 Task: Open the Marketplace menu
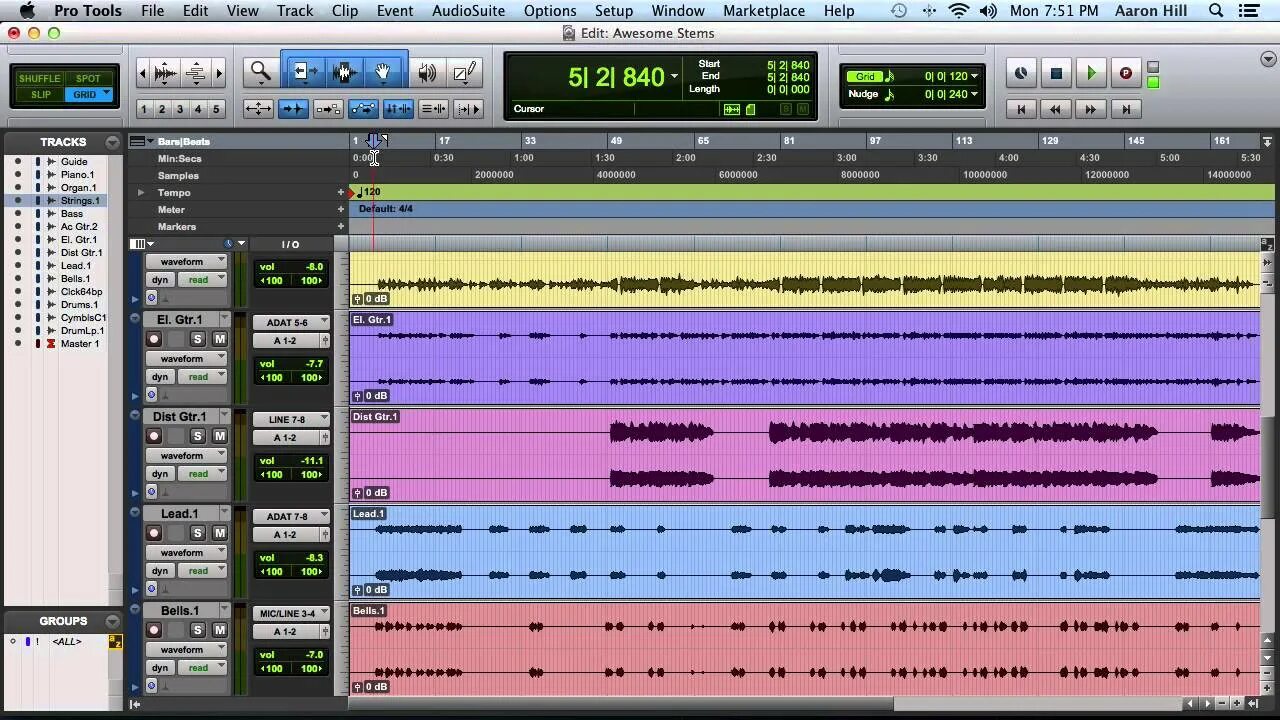tap(764, 11)
